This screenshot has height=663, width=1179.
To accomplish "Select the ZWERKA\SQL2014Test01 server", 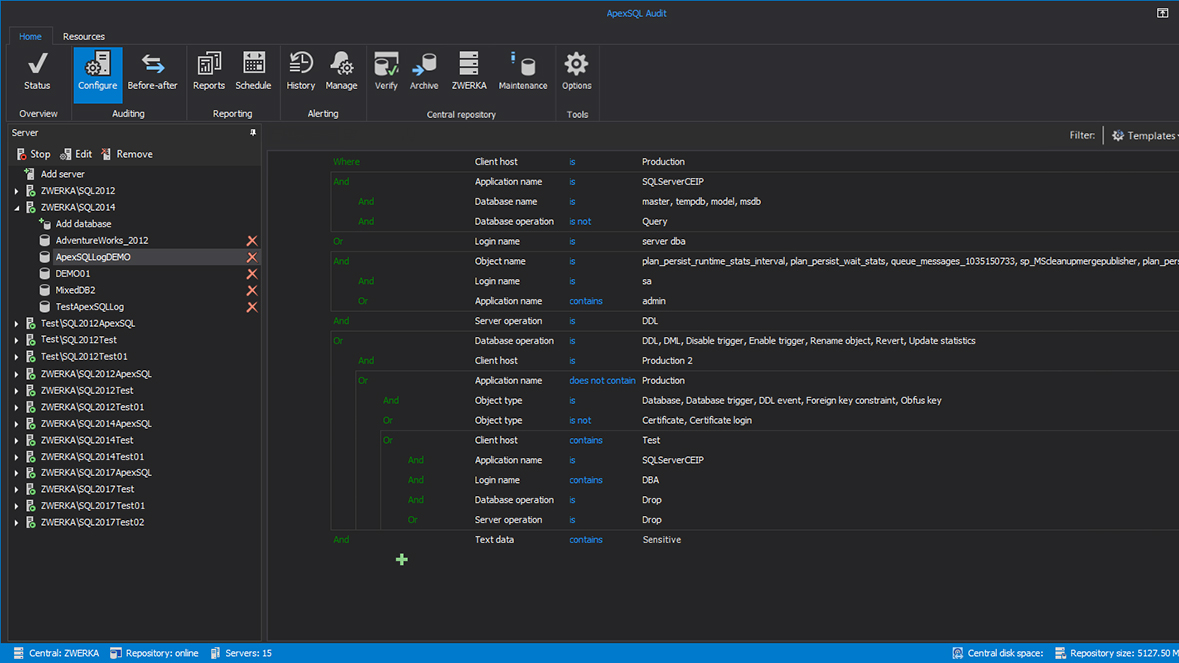I will pos(92,456).
